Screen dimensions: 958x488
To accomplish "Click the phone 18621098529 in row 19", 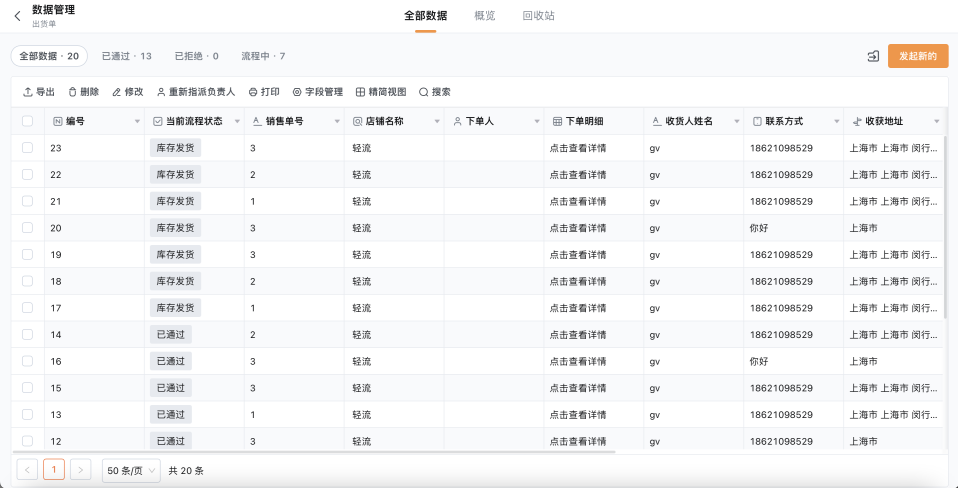I will click(x=781, y=255).
